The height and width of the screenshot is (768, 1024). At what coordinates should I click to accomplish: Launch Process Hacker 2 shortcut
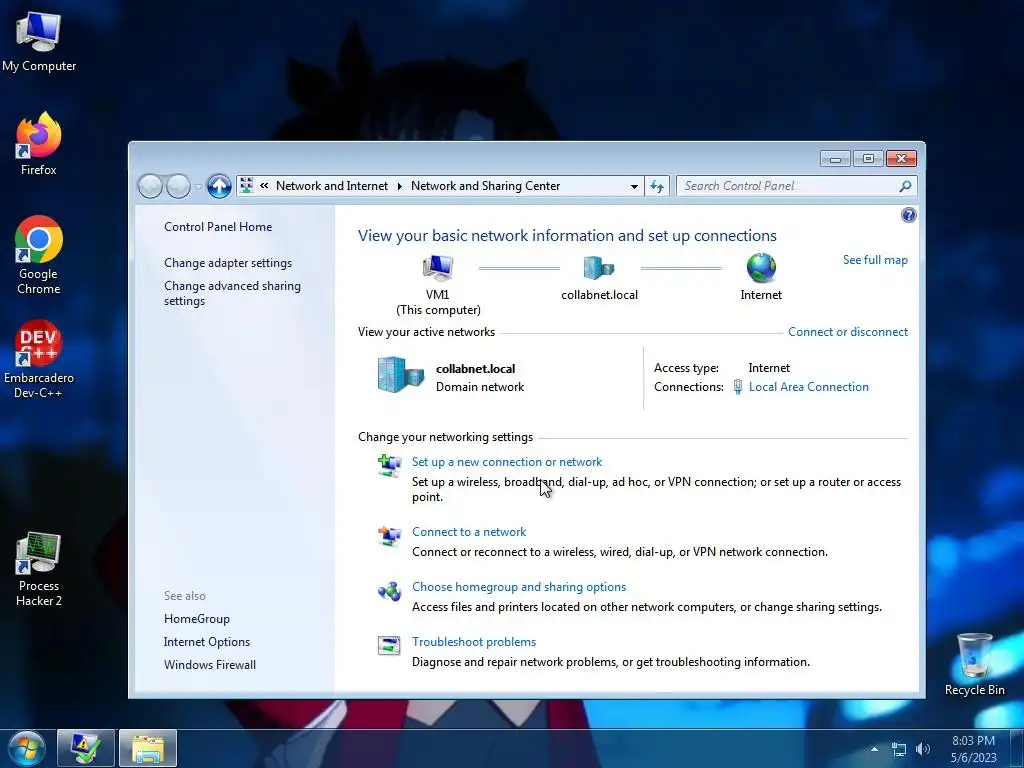(38, 568)
